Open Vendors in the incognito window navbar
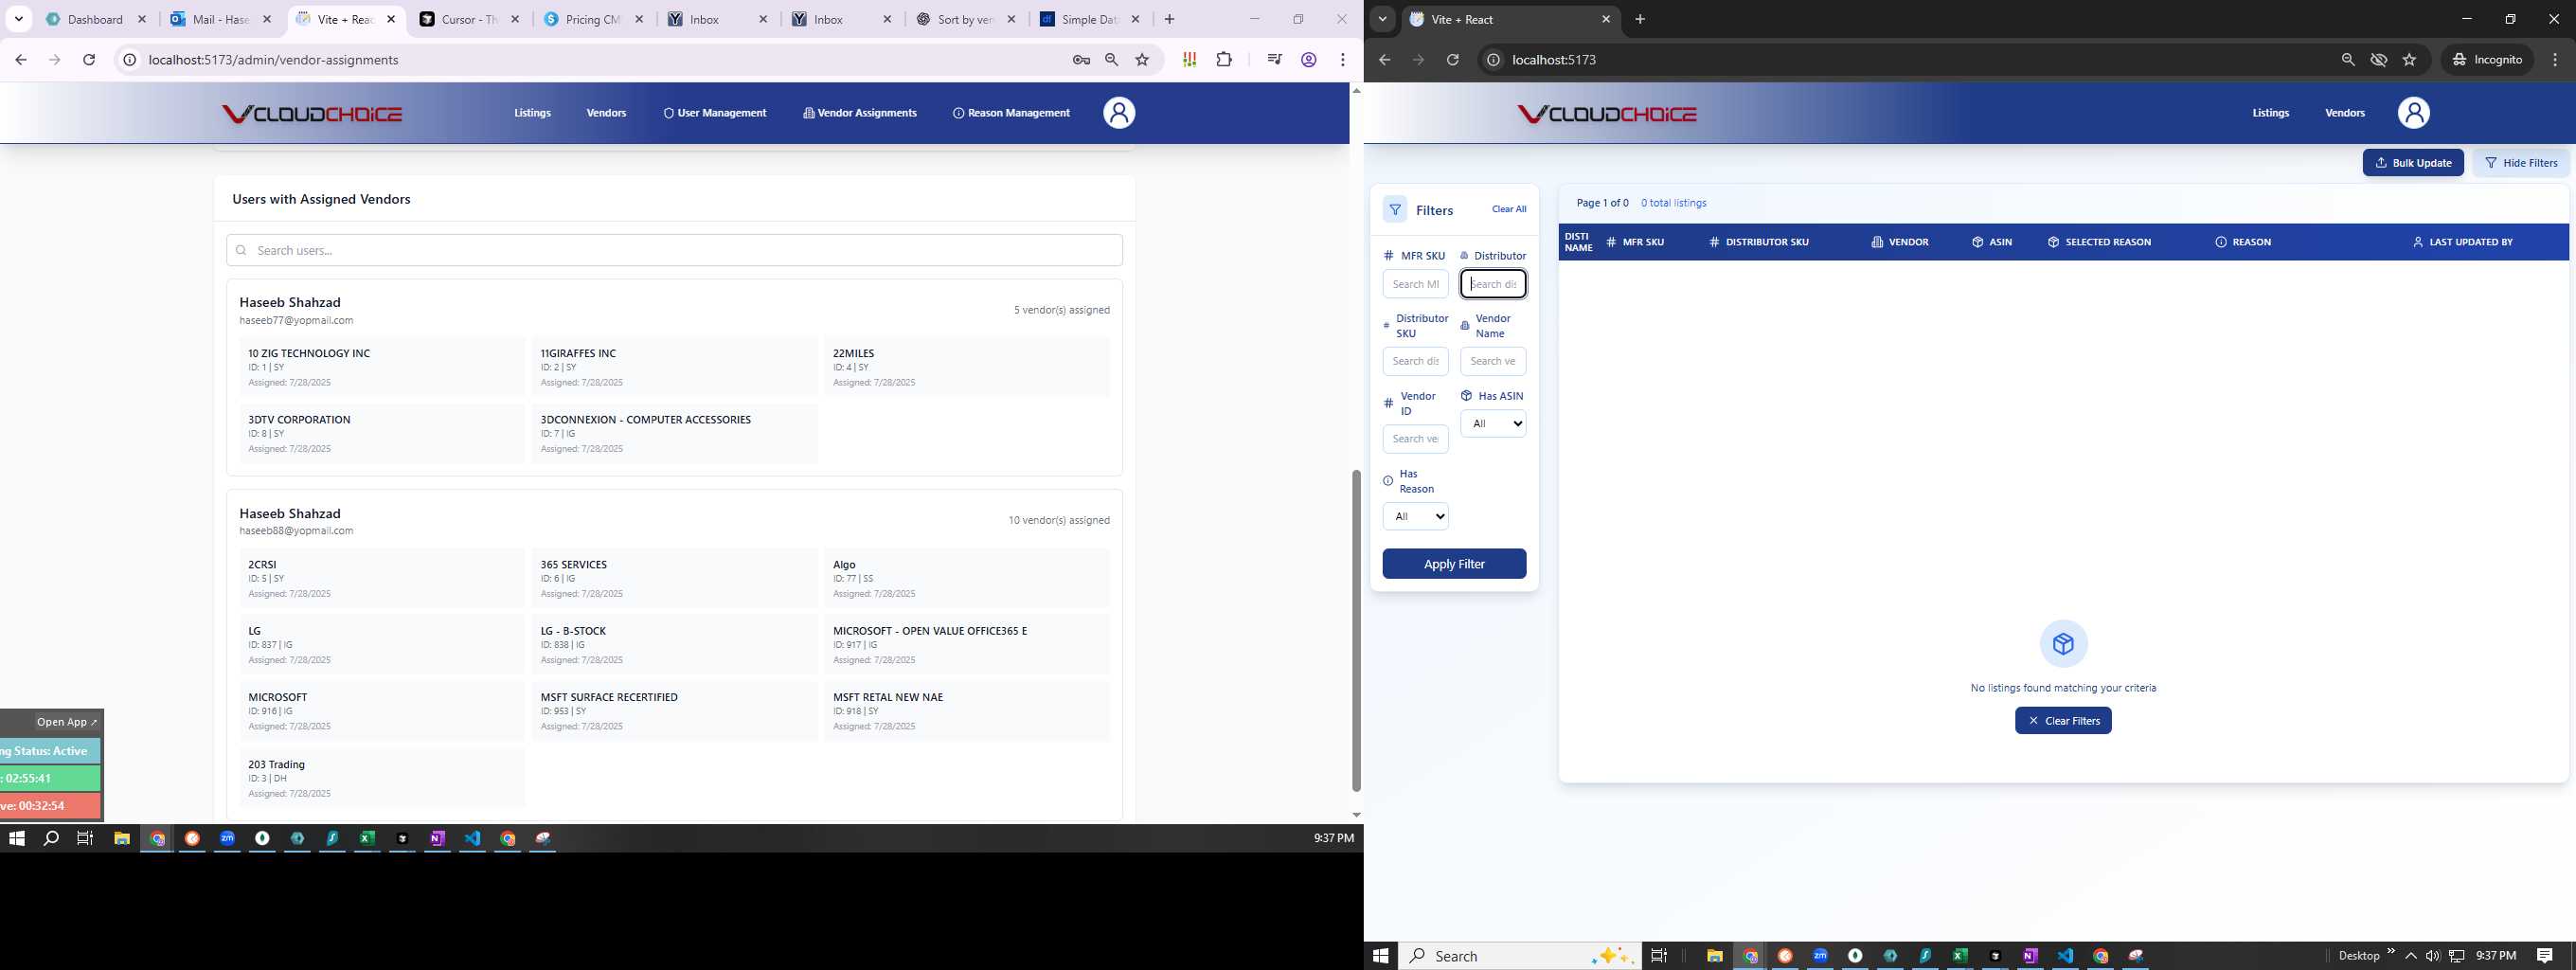The image size is (2576, 970). 2345,113
